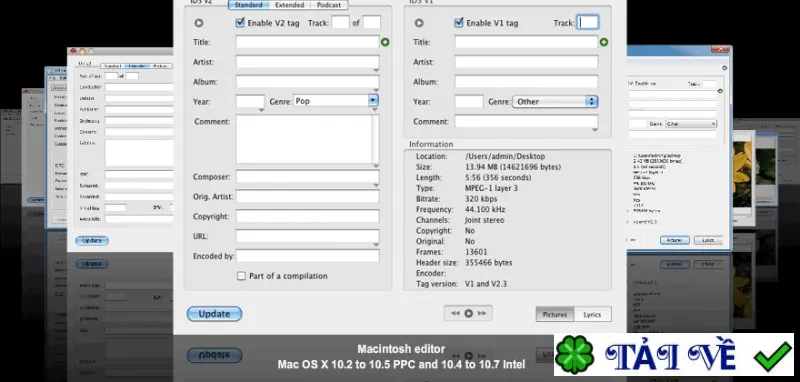The image size is (800, 382).
Task: Click the TẢI VỀ download banner
Action: [674, 355]
